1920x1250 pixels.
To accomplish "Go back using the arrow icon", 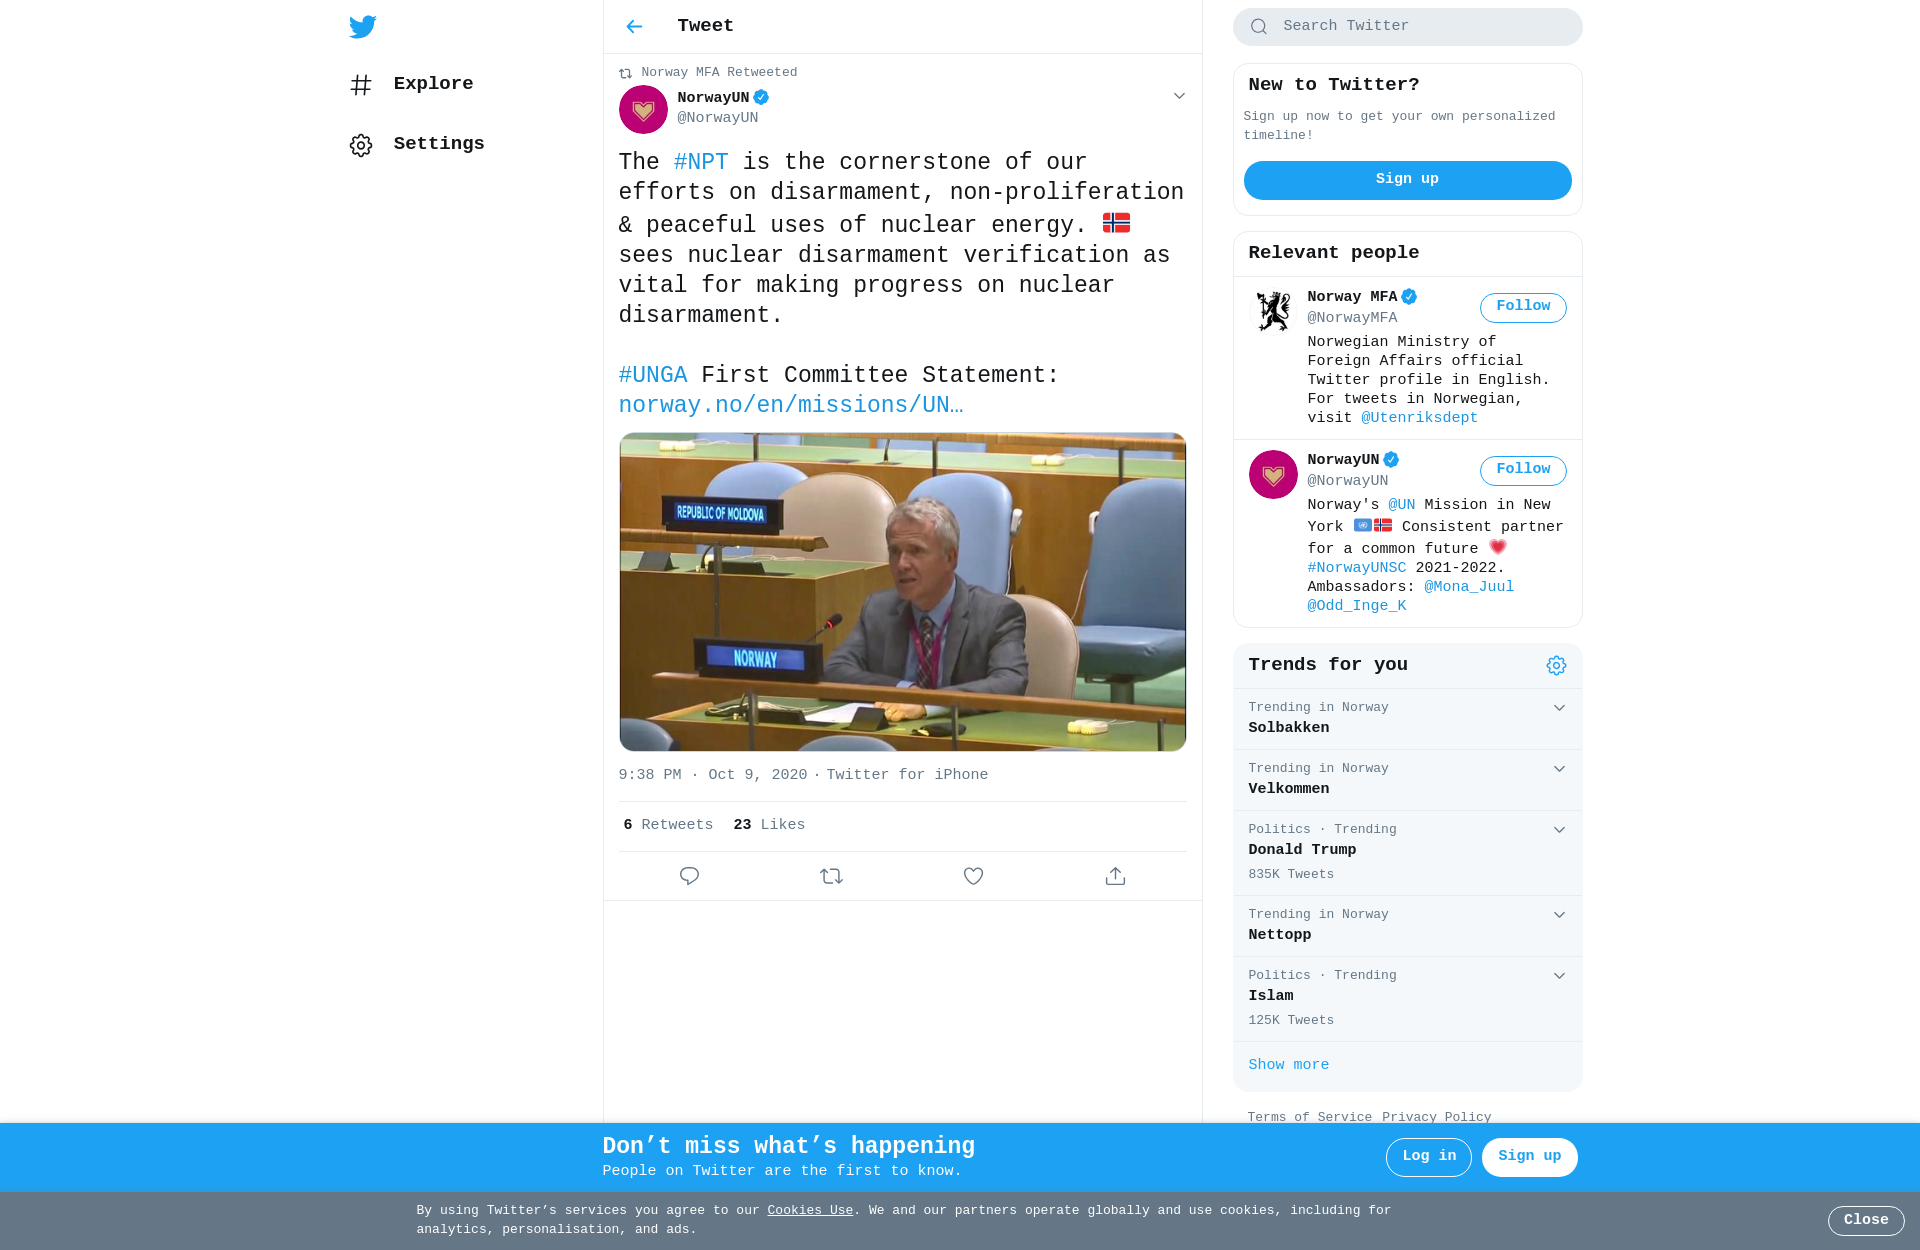I will (634, 27).
